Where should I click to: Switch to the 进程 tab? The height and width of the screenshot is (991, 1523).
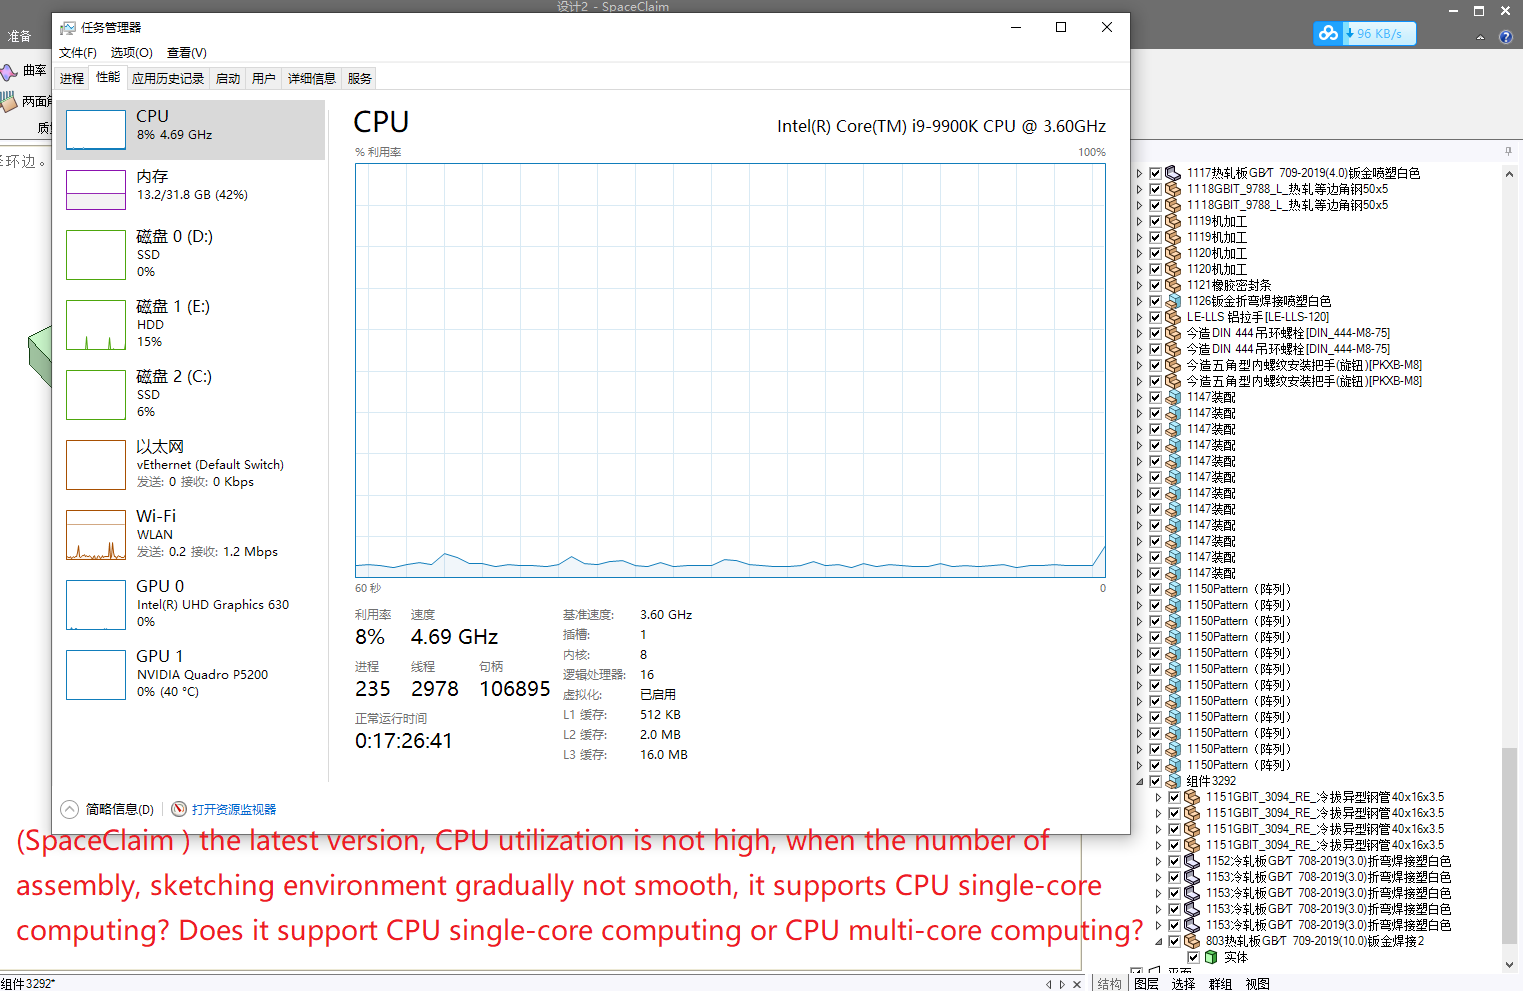(x=72, y=78)
